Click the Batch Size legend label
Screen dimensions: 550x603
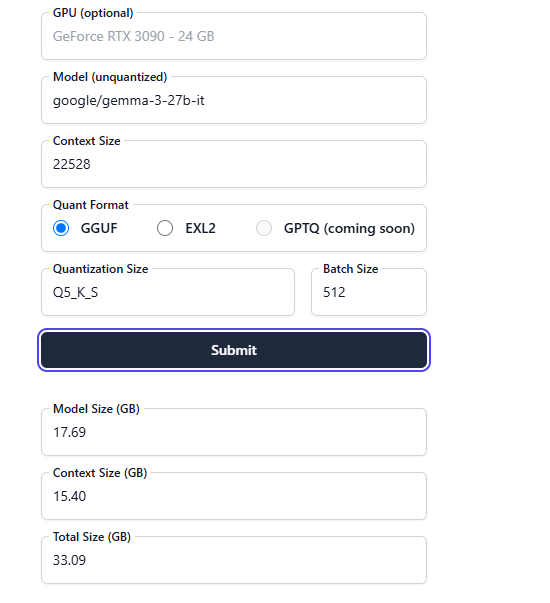click(x=350, y=269)
